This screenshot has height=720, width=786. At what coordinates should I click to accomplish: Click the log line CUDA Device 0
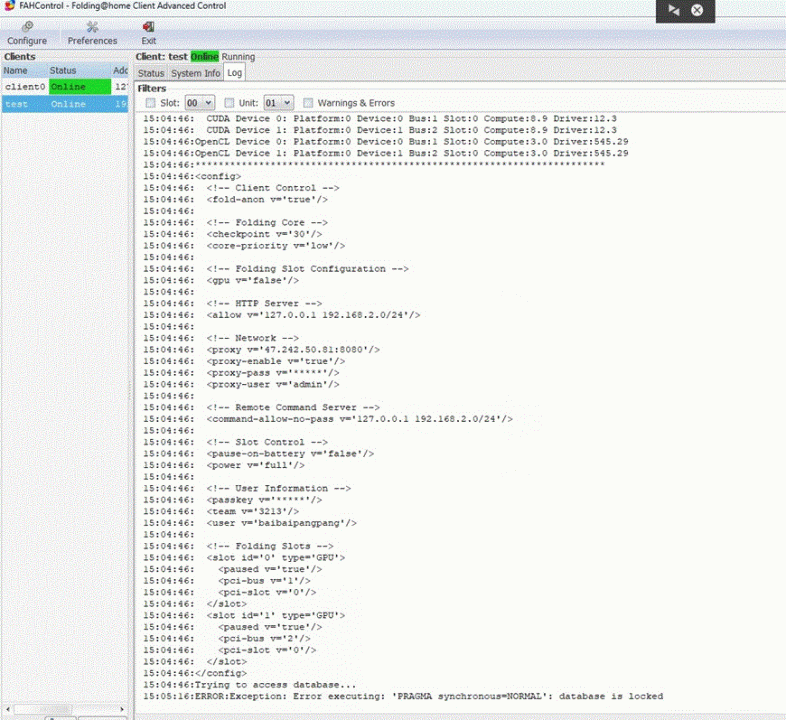[380, 118]
